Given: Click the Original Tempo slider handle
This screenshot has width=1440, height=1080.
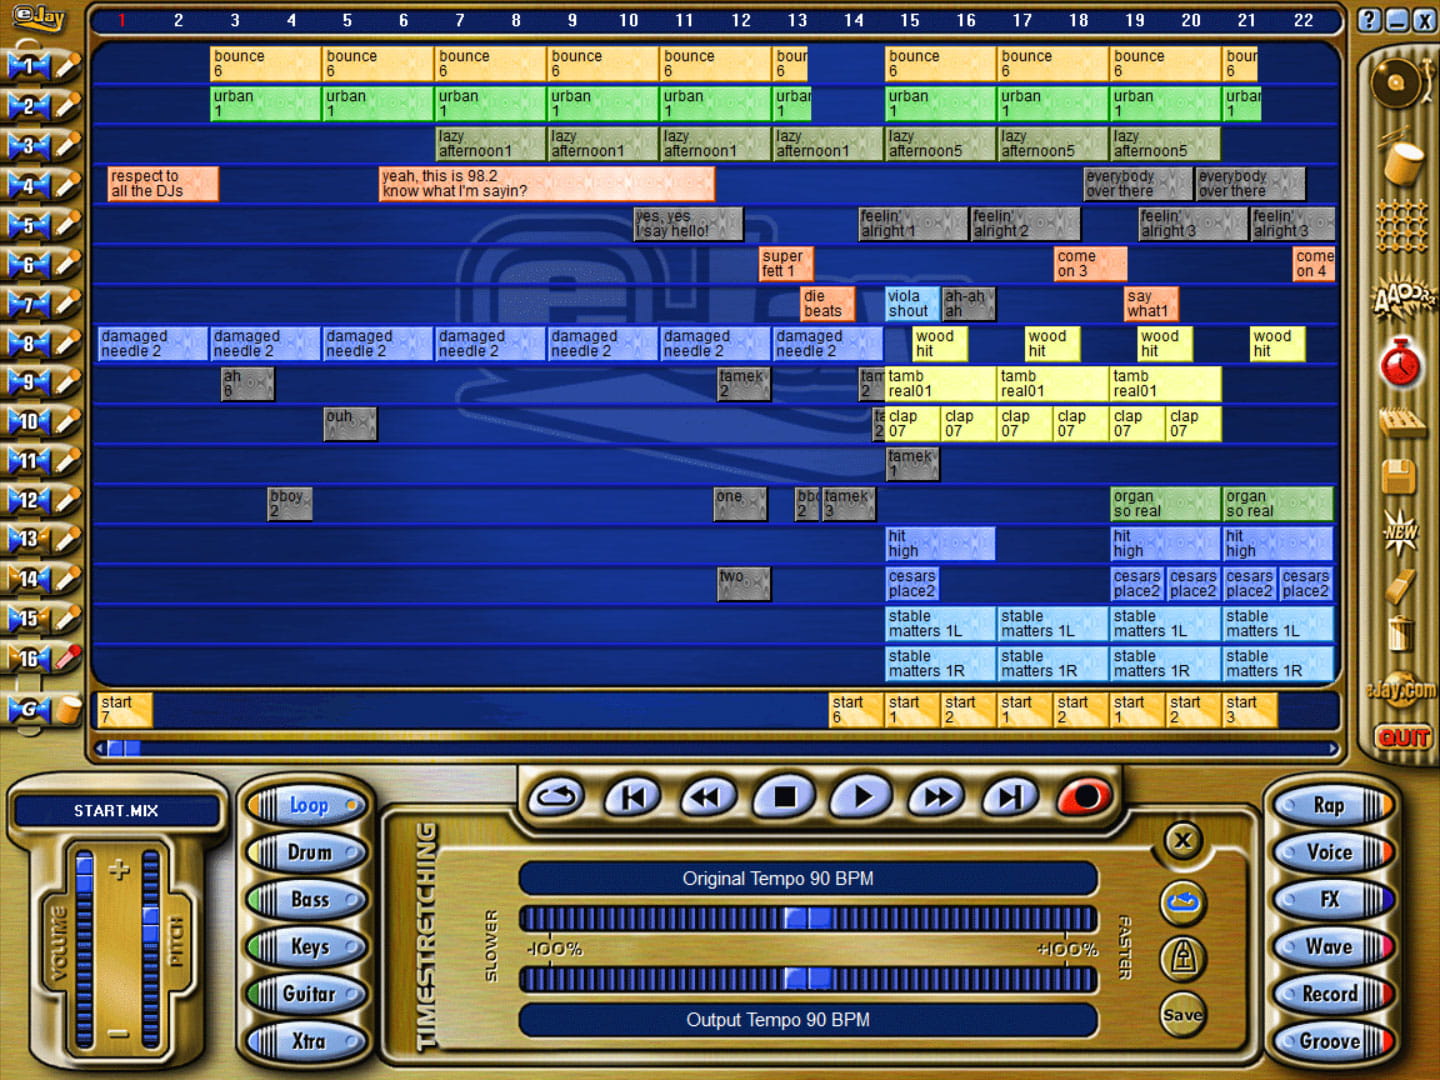Looking at the screenshot, I should click(x=808, y=918).
